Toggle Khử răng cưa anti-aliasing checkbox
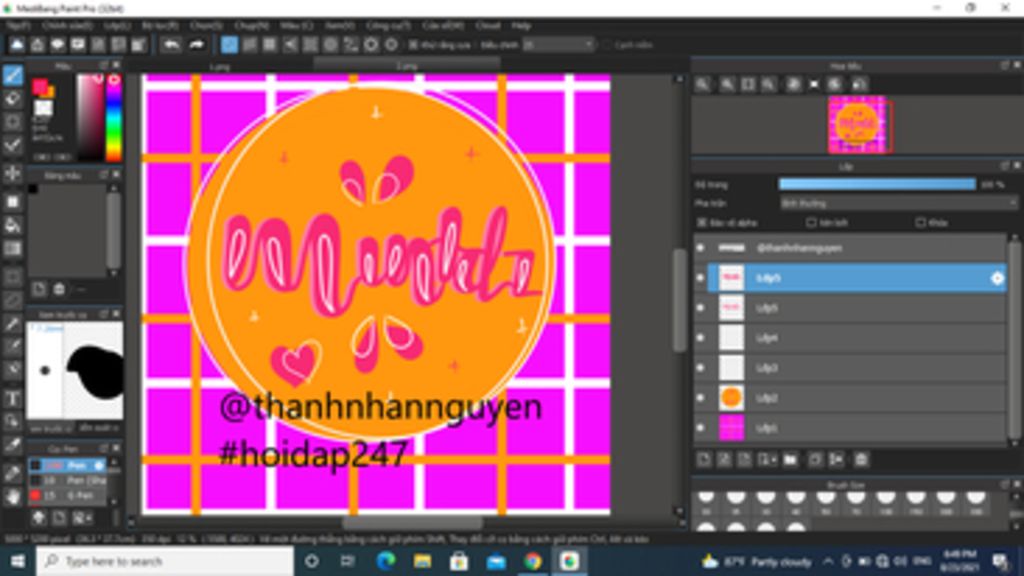The image size is (1024, 576). (413, 45)
